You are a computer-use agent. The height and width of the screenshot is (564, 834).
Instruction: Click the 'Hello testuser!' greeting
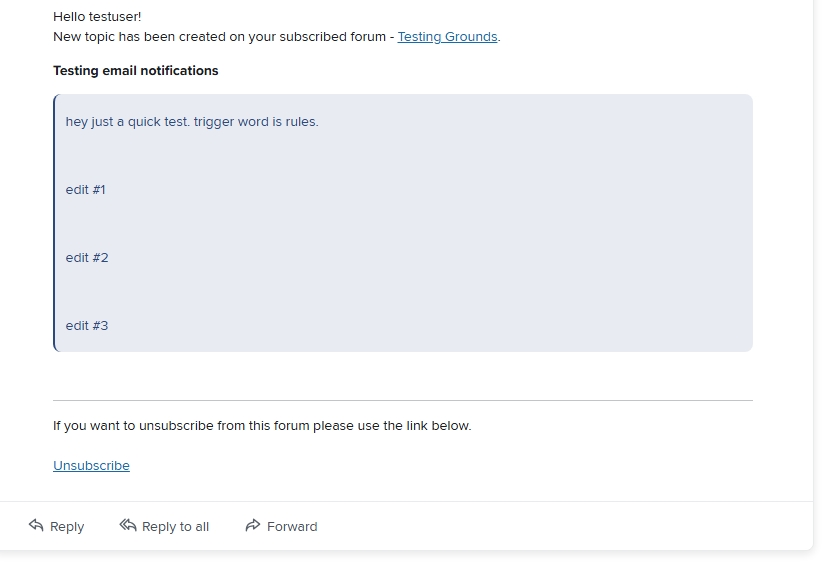point(97,17)
